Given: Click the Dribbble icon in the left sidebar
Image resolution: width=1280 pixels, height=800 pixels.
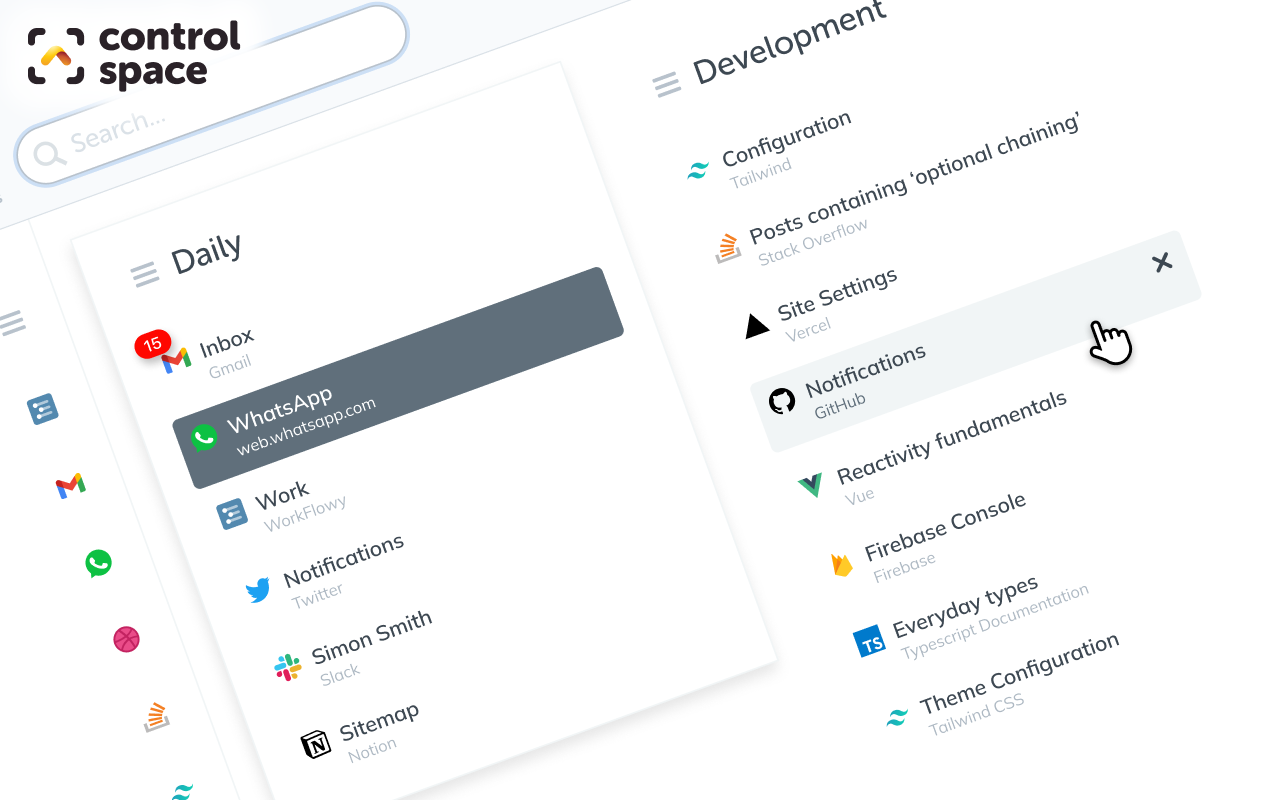Looking at the screenshot, I should [x=126, y=638].
